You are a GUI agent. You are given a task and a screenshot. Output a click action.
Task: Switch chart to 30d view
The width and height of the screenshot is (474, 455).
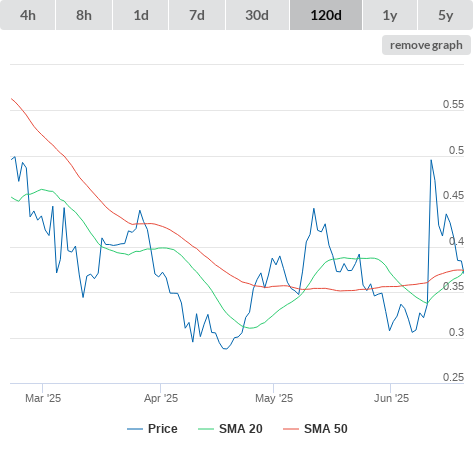257,15
